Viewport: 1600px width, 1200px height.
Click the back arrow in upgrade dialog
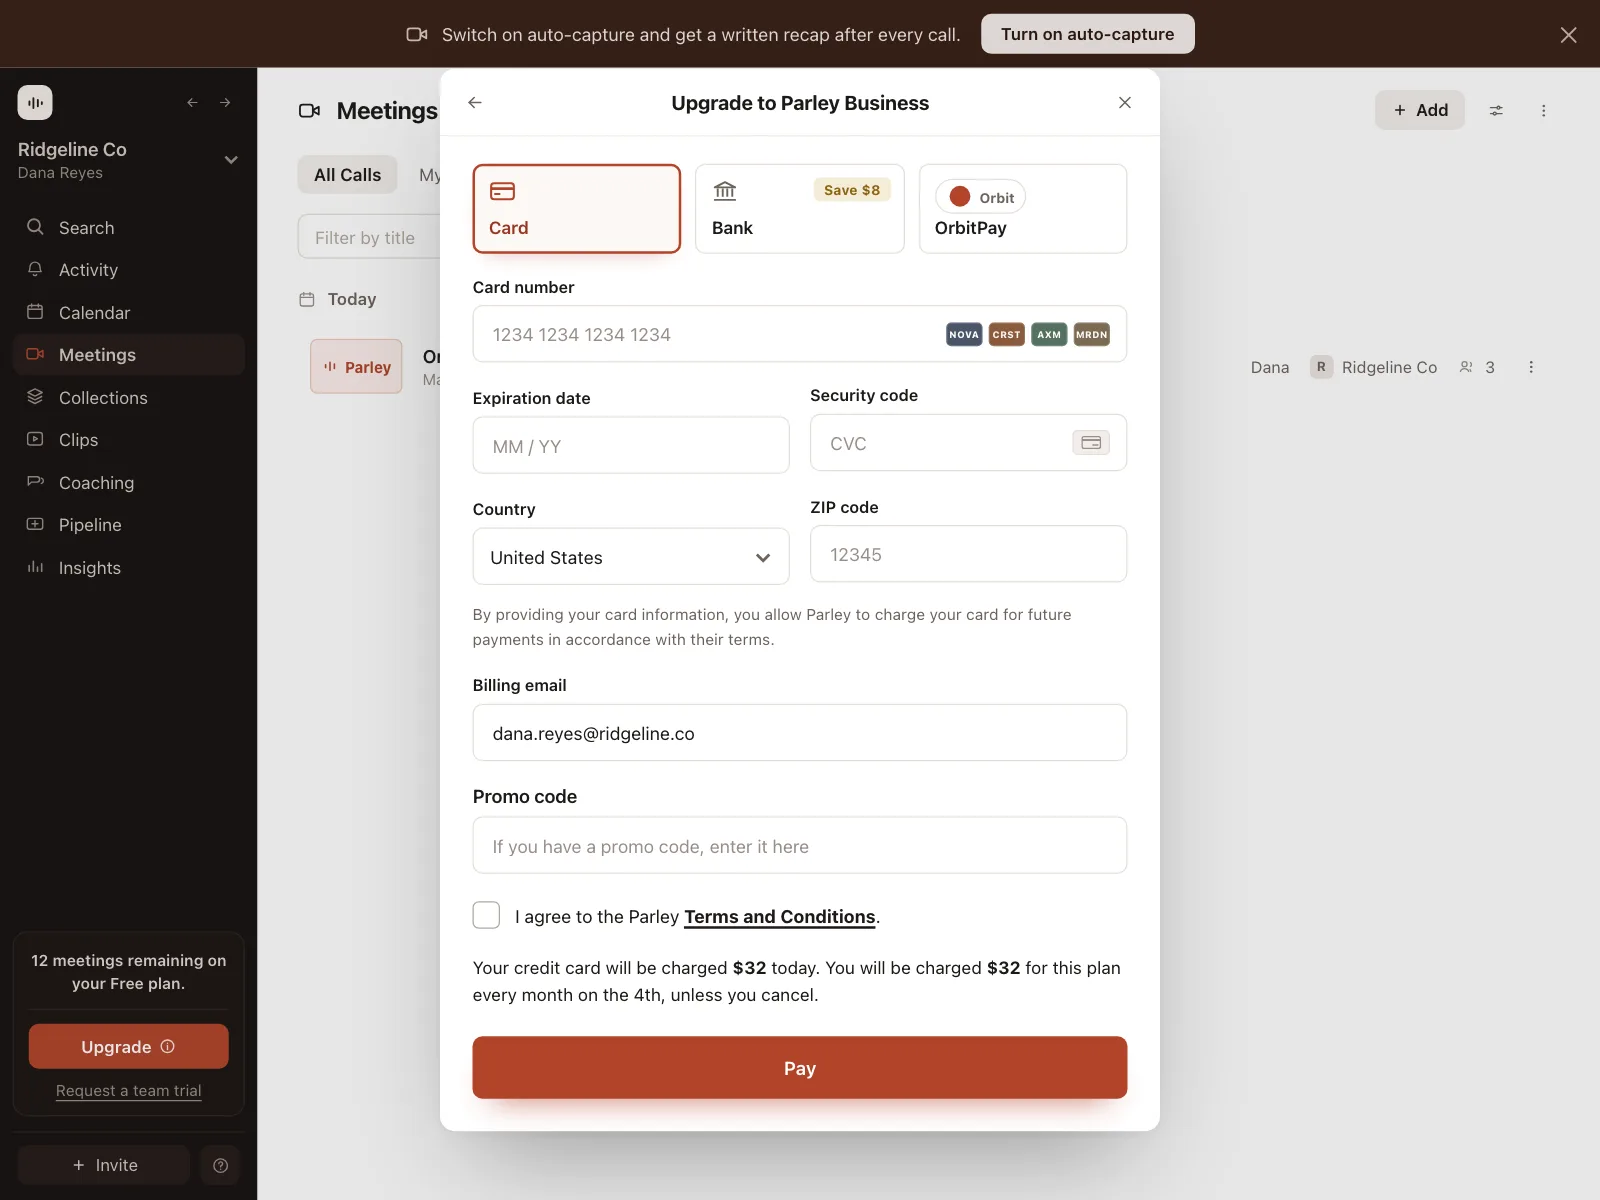475,102
